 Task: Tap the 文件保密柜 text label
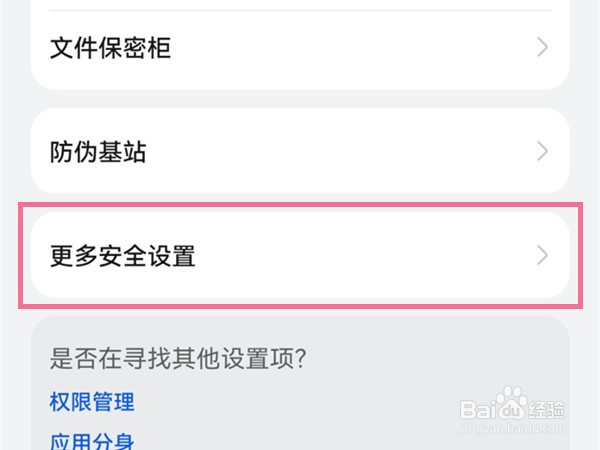coord(110,48)
